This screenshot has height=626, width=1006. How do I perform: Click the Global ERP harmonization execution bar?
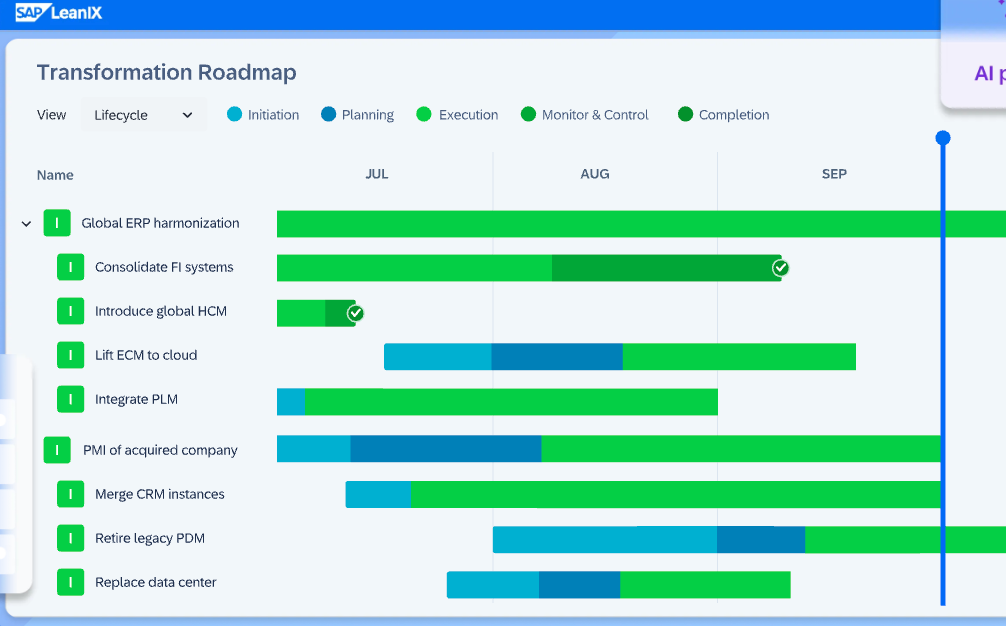[x=642, y=224]
